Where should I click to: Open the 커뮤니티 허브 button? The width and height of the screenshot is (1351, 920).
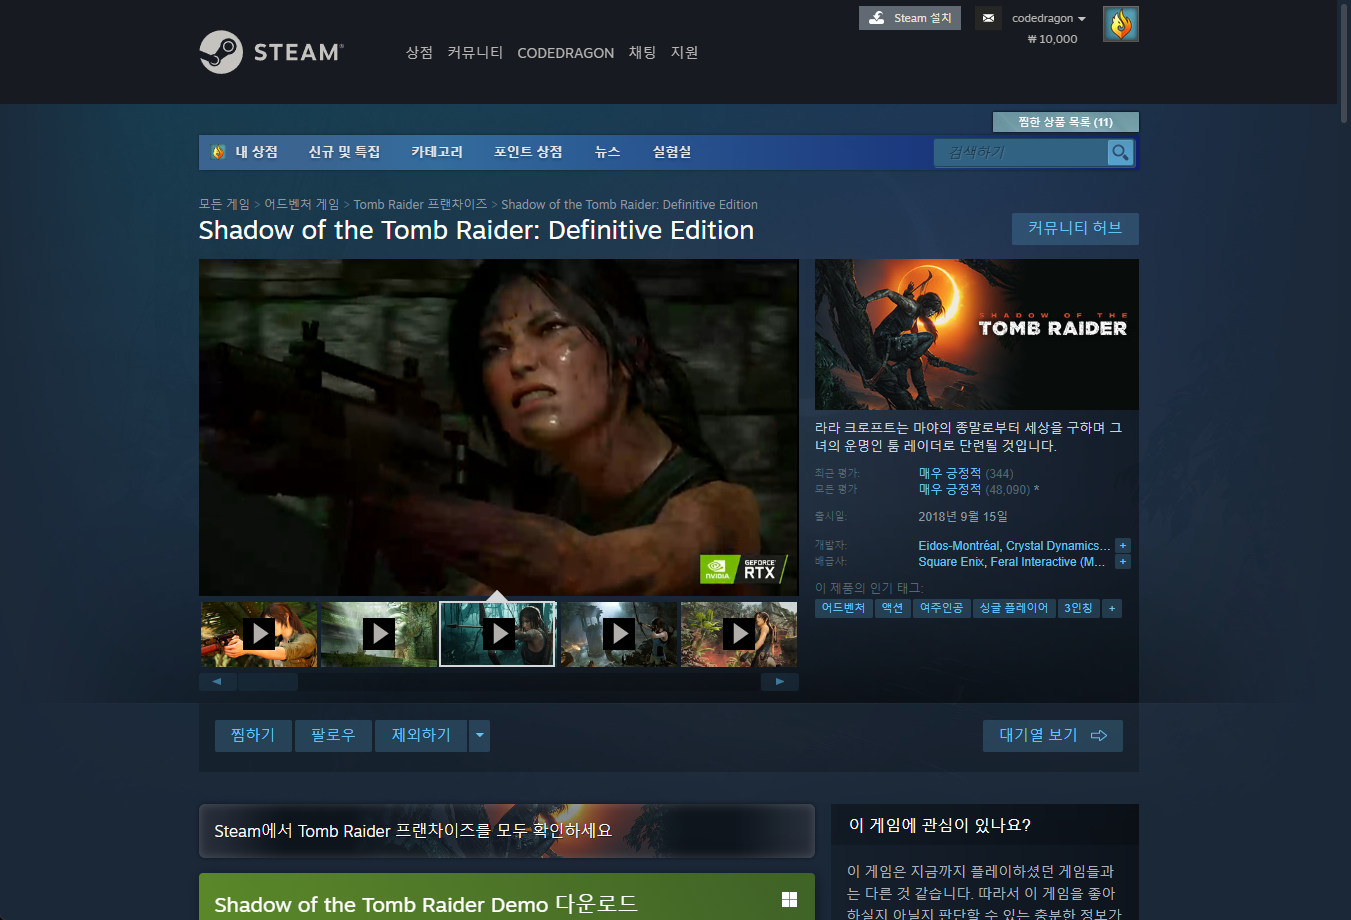[1075, 228]
